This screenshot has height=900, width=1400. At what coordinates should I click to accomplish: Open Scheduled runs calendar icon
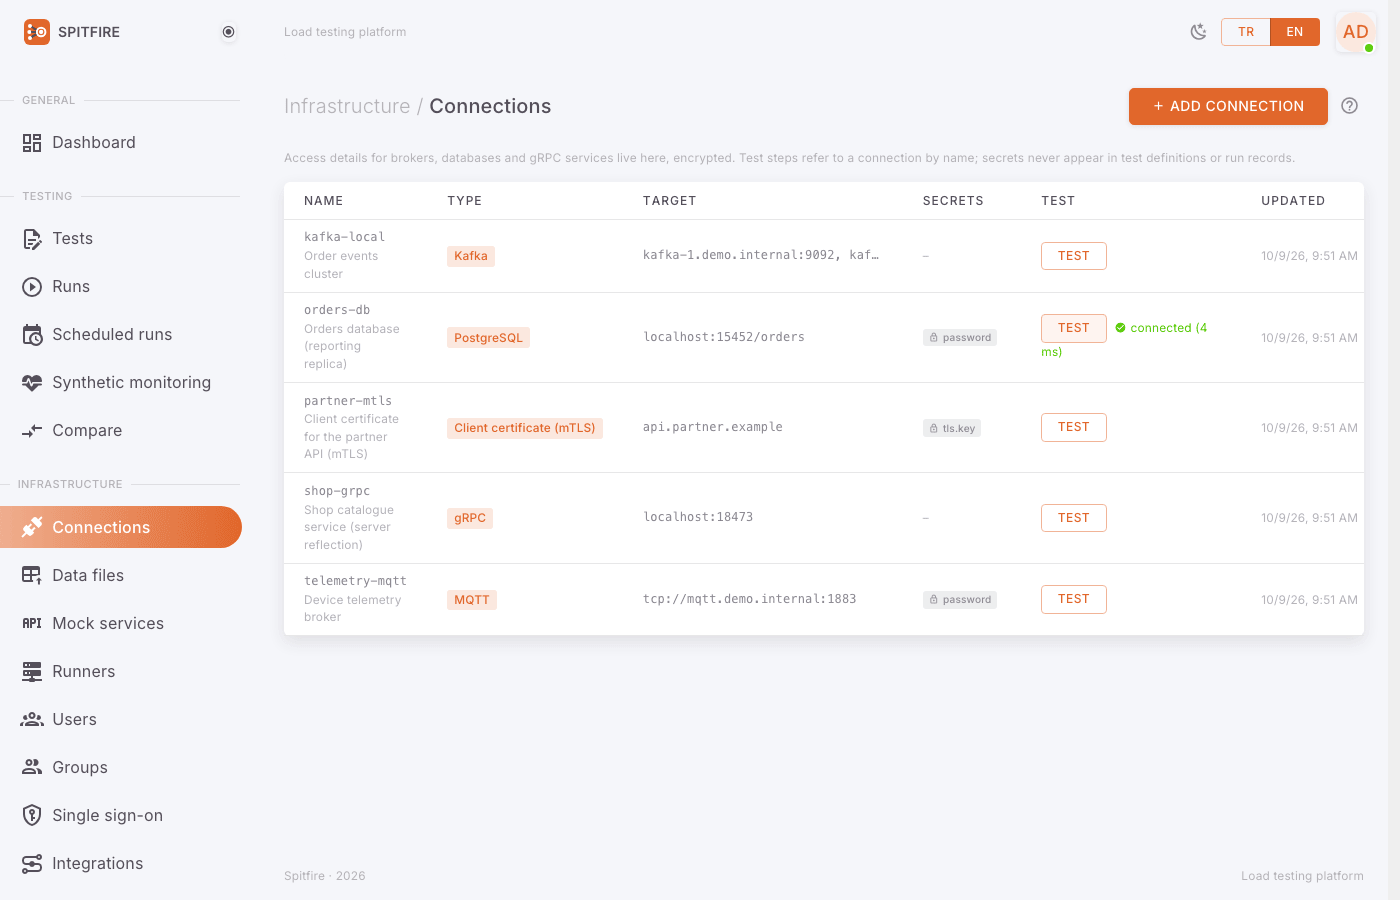tap(32, 335)
